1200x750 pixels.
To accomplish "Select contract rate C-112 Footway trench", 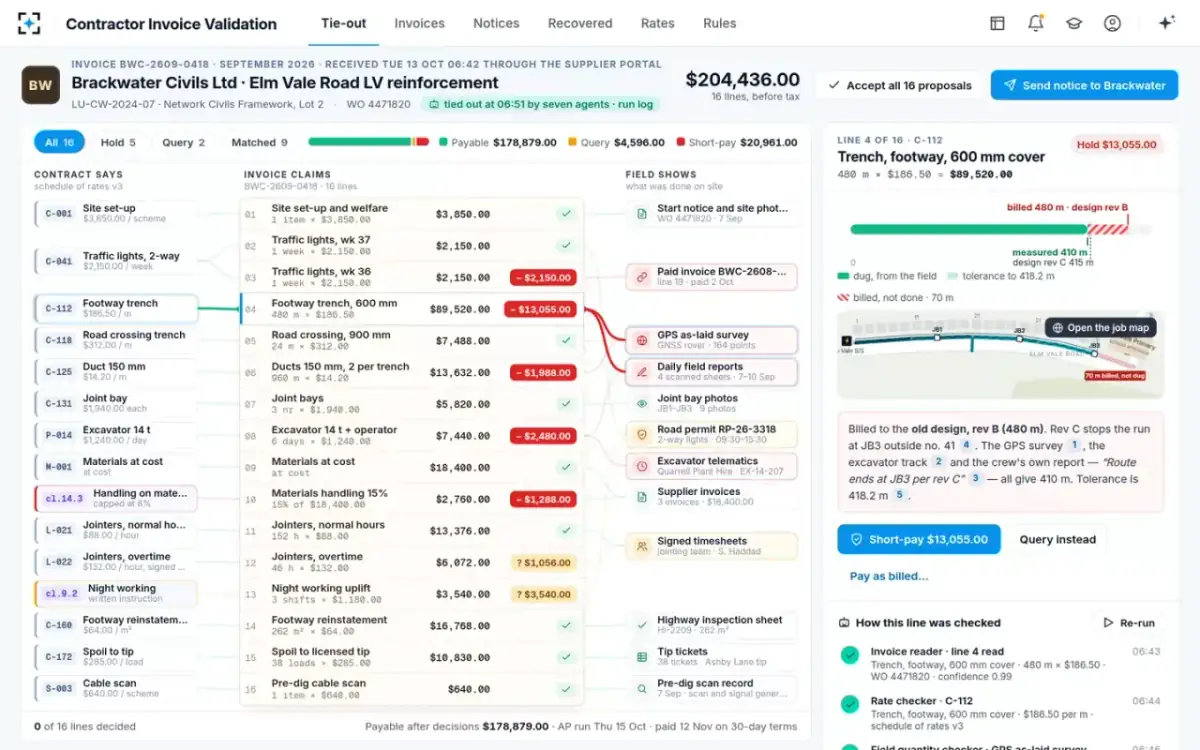I will click(116, 308).
